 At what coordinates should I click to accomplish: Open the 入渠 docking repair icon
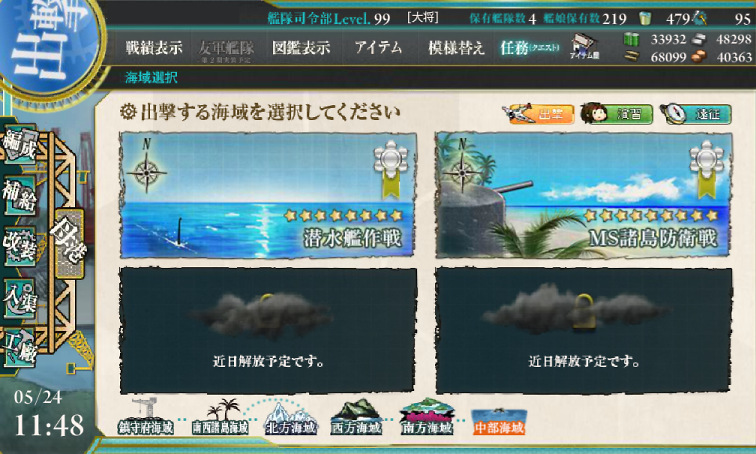[x=19, y=298]
